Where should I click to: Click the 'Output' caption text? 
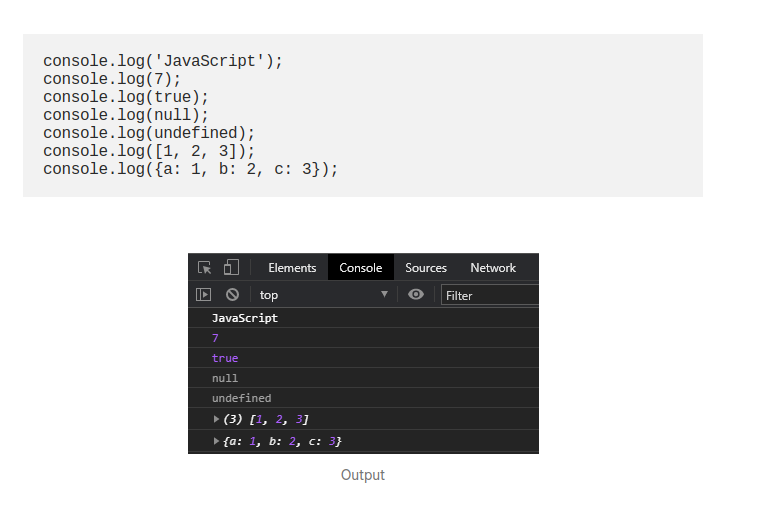click(x=363, y=475)
